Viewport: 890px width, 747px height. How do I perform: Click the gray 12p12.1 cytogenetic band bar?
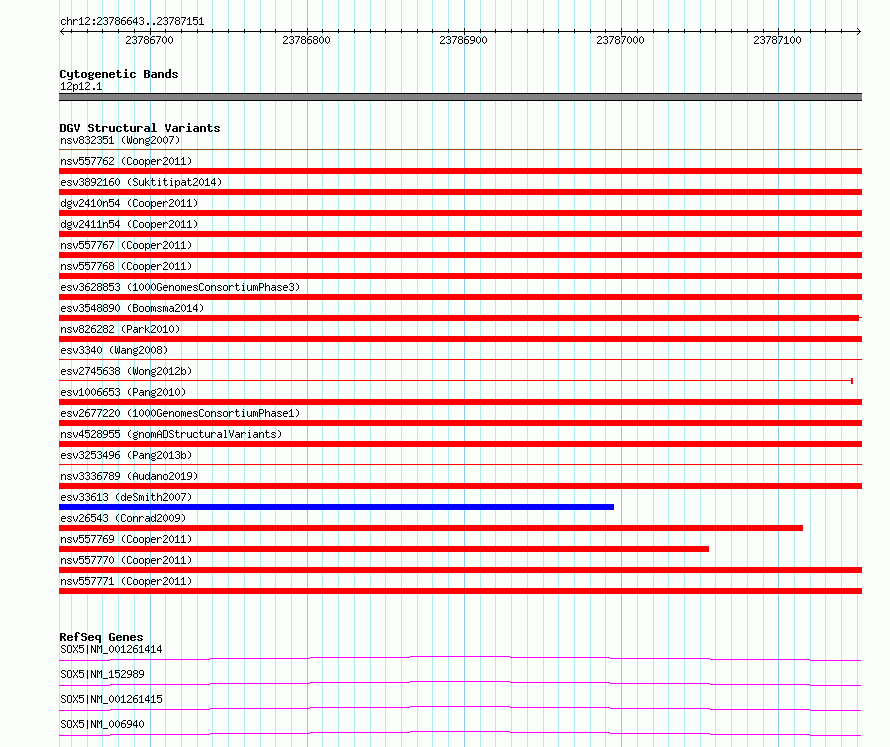(460, 97)
